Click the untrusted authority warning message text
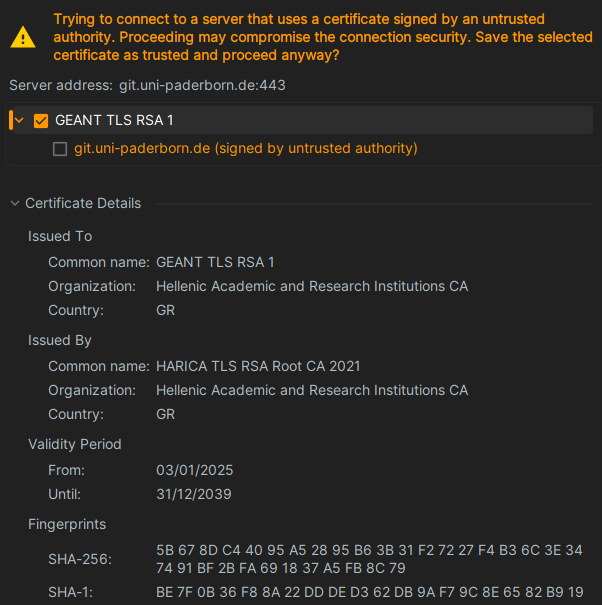The width and height of the screenshot is (602, 605). 322,37
